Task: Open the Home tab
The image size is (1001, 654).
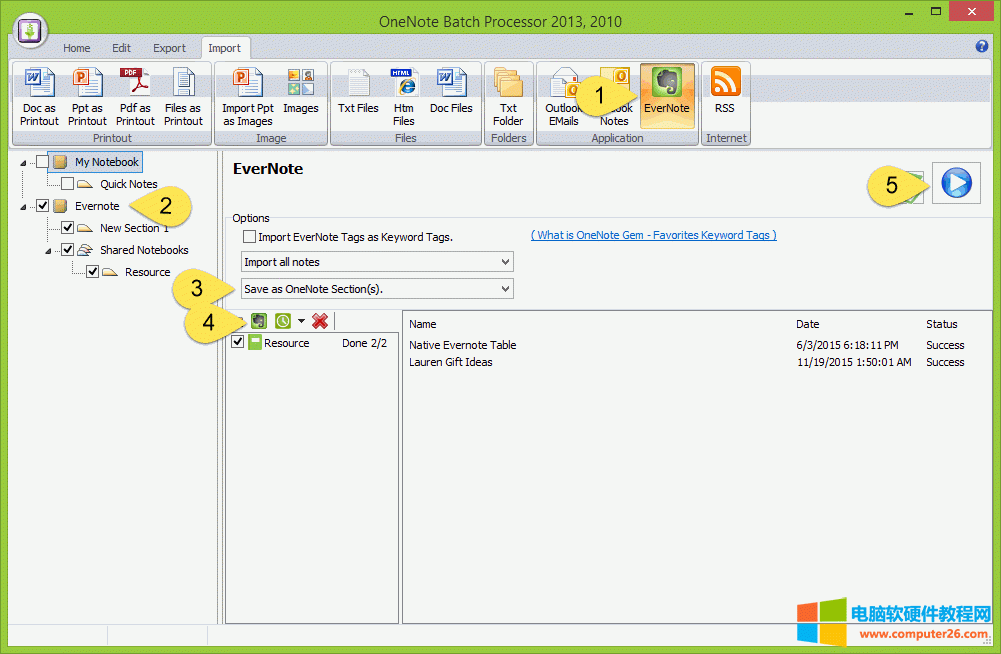Action: click(77, 47)
